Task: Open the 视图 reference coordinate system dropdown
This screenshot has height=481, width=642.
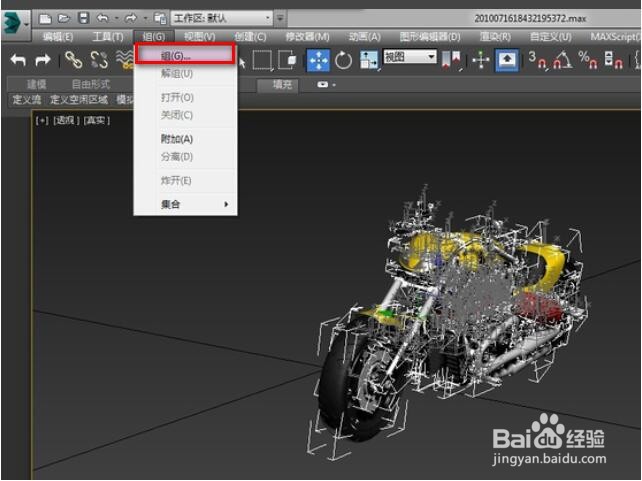Action: [x=410, y=56]
